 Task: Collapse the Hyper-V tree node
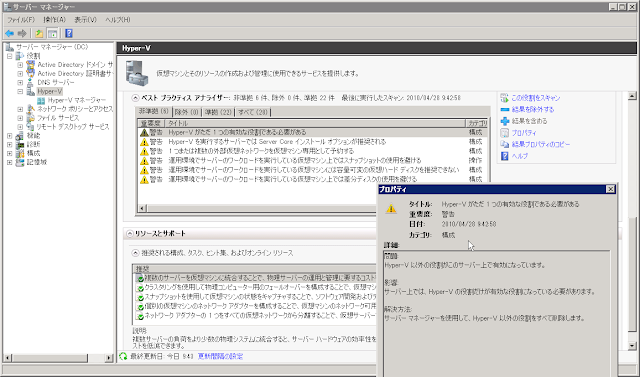click(x=20, y=91)
